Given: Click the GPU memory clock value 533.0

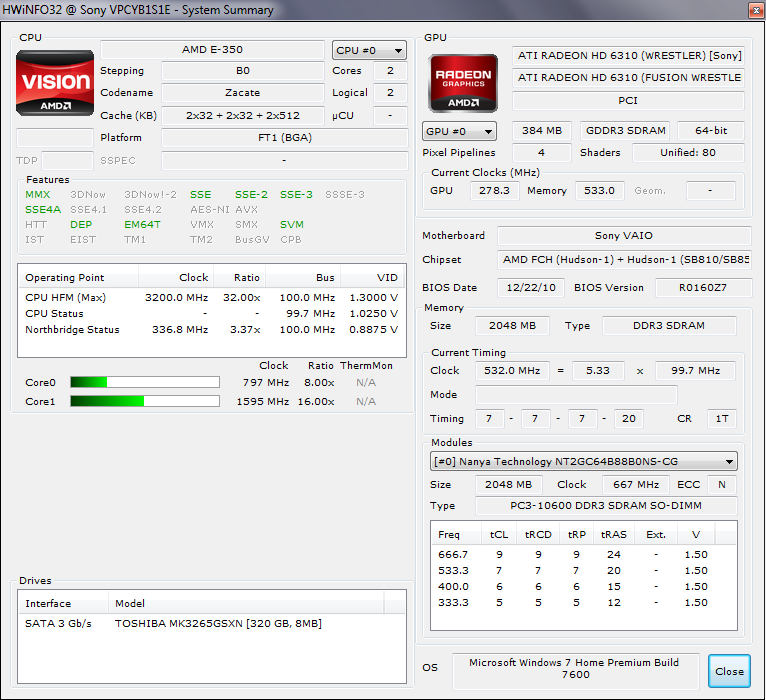Looking at the screenshot, I should (x=599, y=191).
